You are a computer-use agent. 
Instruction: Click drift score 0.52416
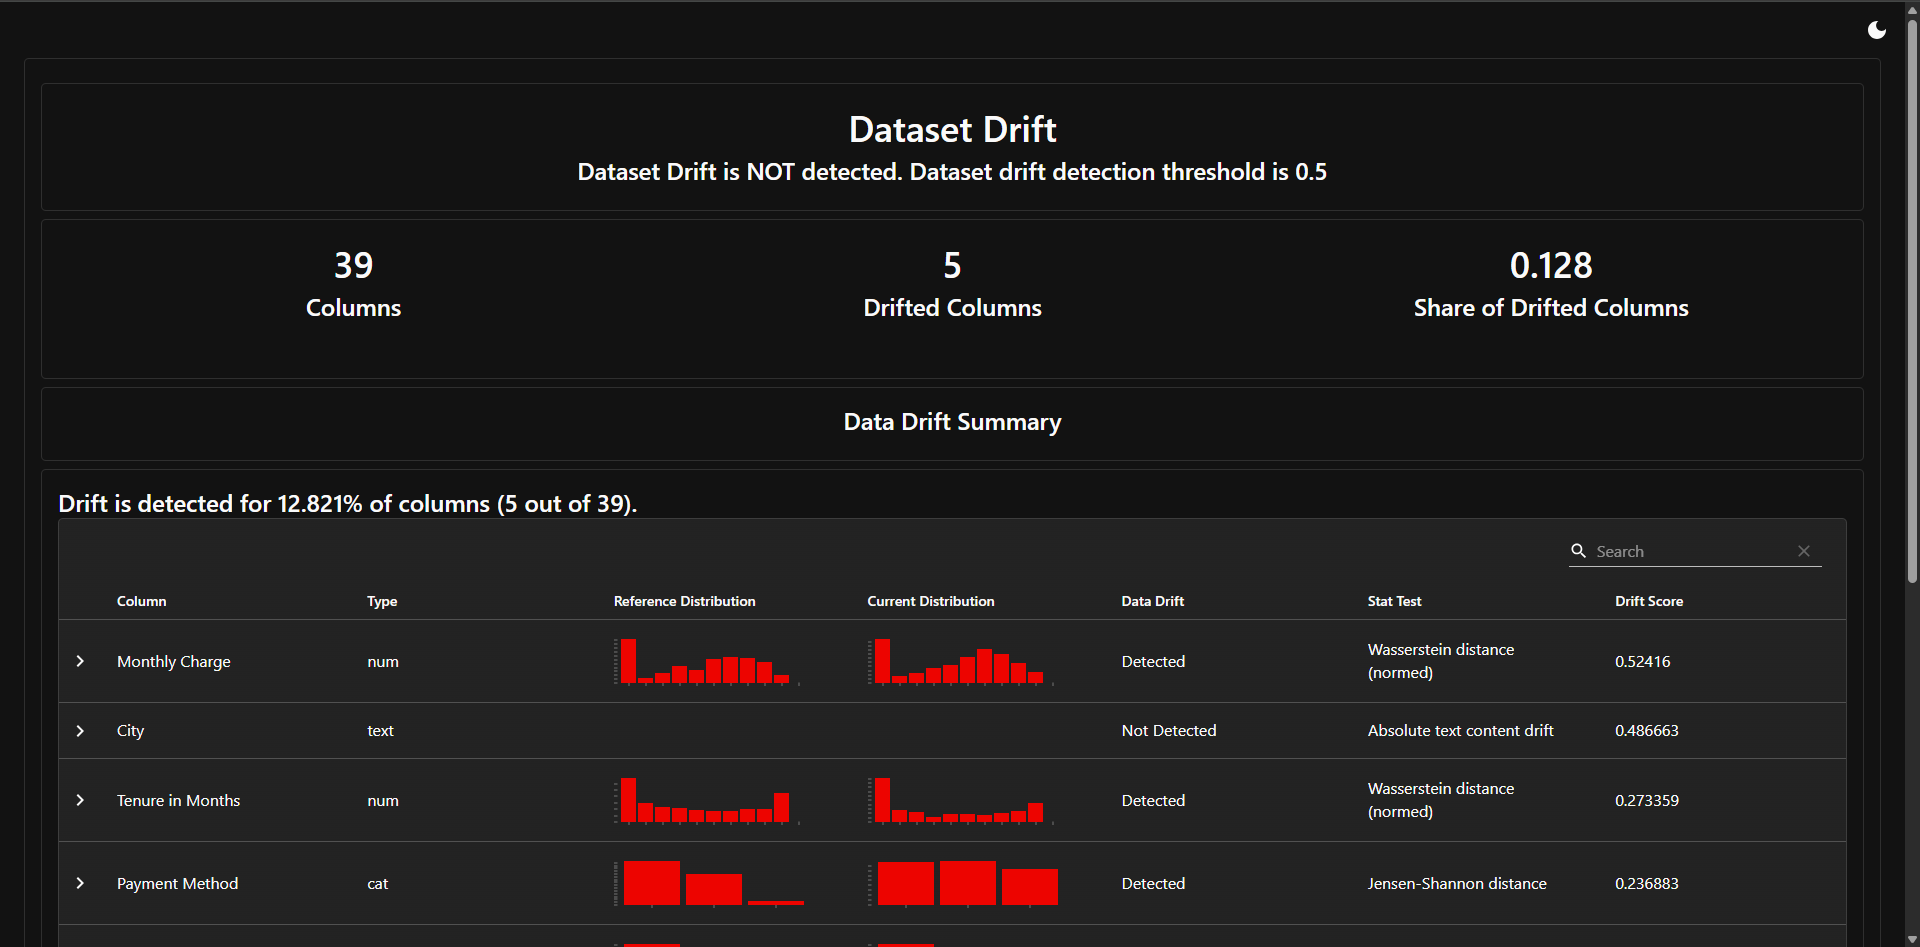coord(1643,661)
